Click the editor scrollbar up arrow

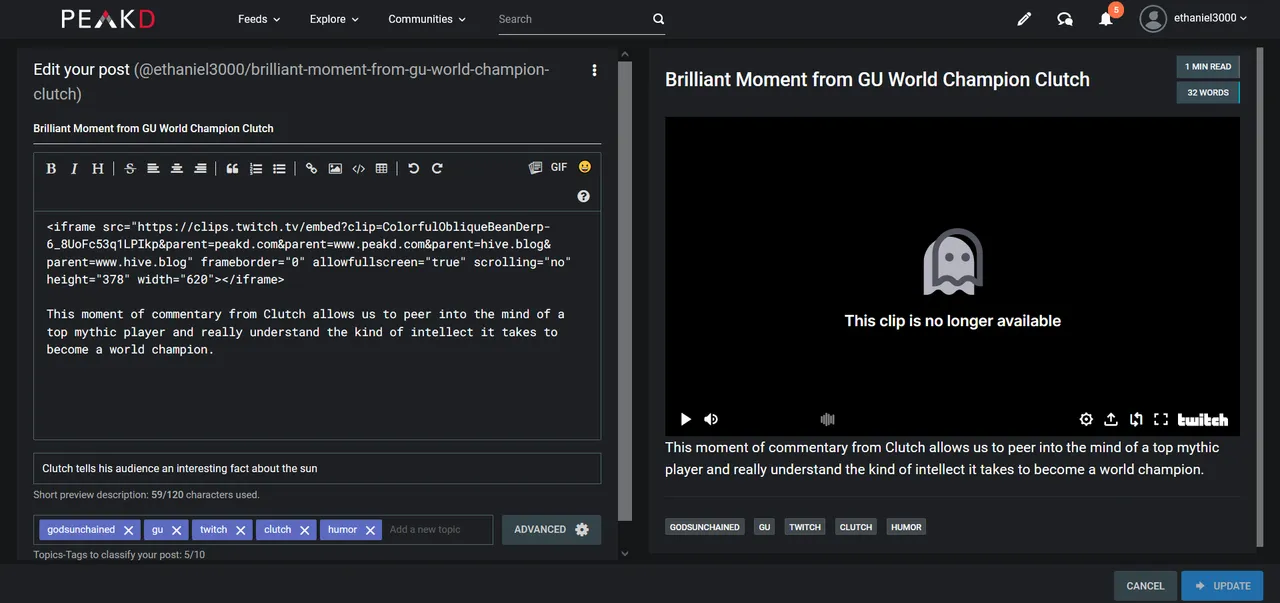(625, 53)
